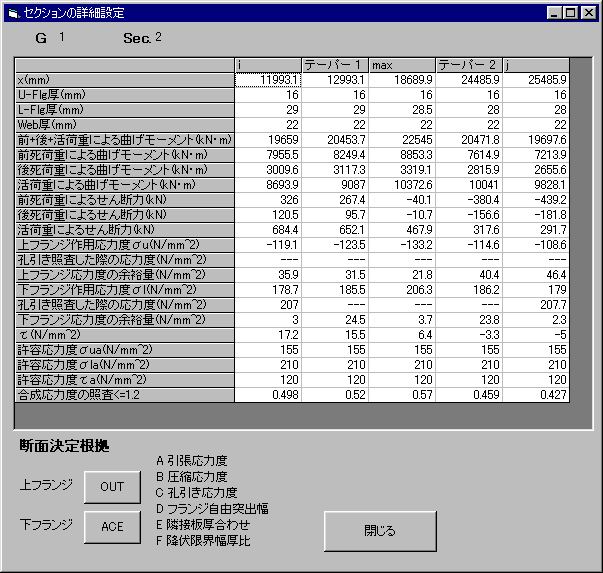Click the 'G' label at top
Viewport: 603px width, 573px height.
[x=41, y=38]
